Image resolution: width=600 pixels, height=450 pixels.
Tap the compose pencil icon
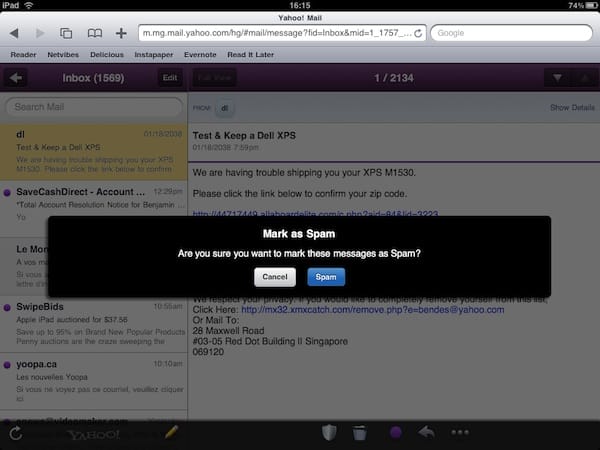coord(171,433)
